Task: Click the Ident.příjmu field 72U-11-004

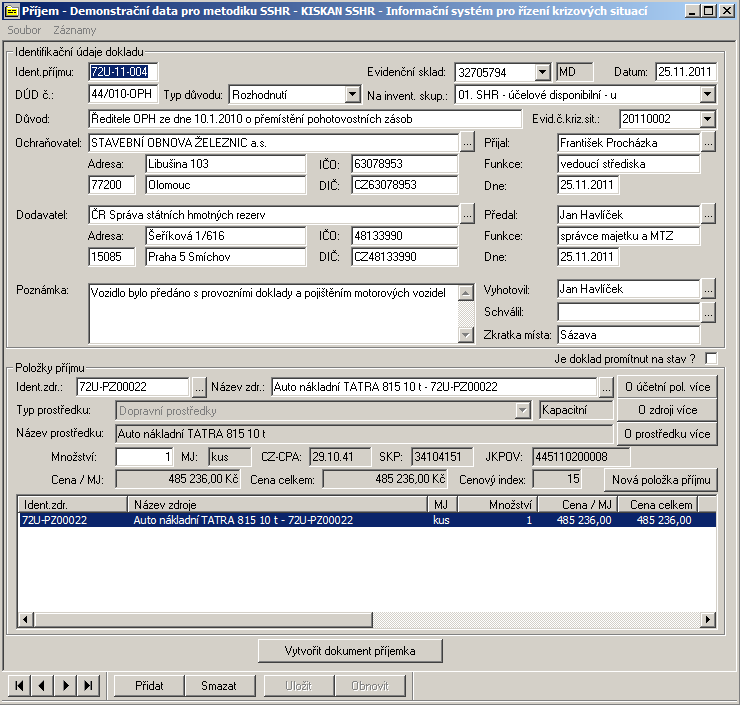Action: click(123, 72)
